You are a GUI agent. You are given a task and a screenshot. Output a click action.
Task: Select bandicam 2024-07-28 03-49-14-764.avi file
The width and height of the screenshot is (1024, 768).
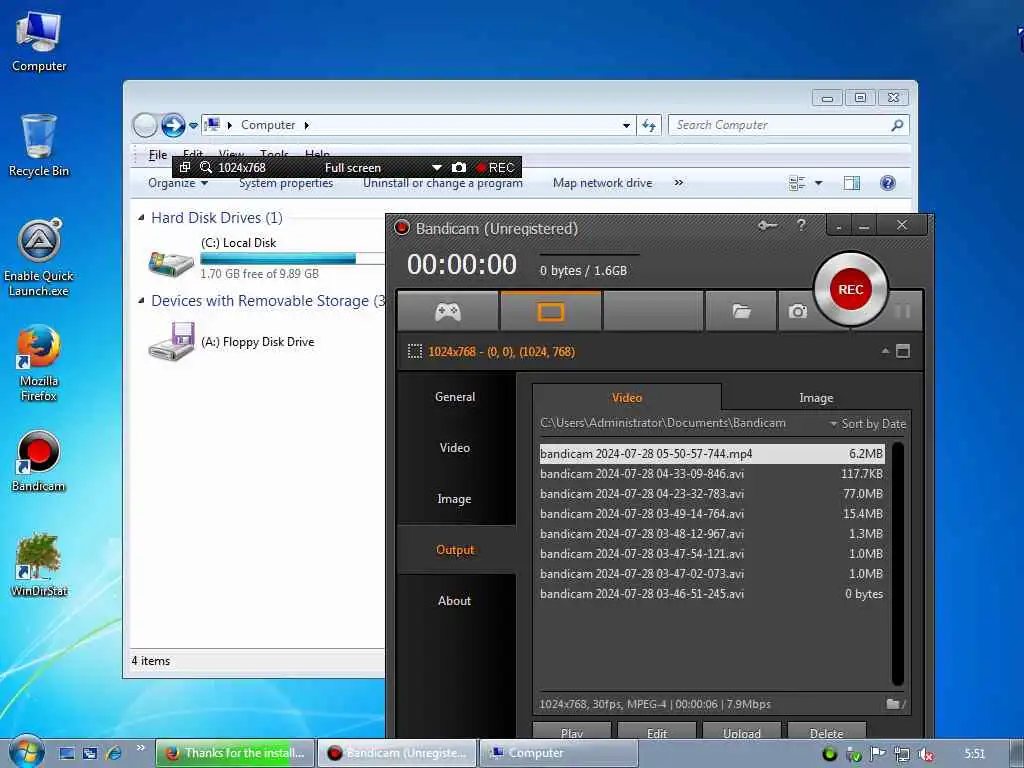(x=711, y=514)
